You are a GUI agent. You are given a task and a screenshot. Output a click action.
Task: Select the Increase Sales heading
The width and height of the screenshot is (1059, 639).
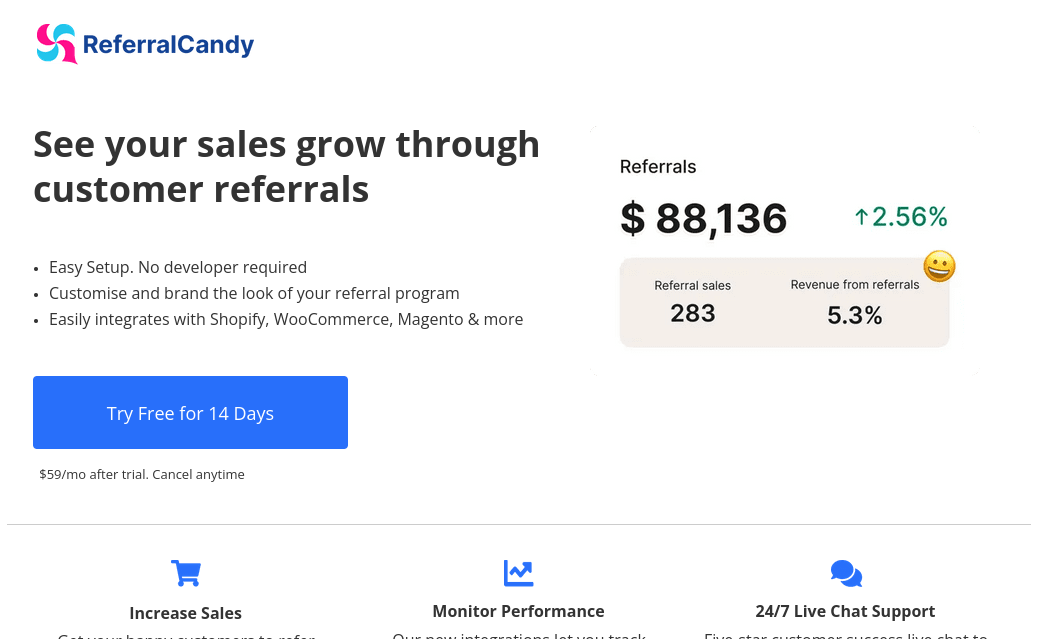(x=185, y=613)
